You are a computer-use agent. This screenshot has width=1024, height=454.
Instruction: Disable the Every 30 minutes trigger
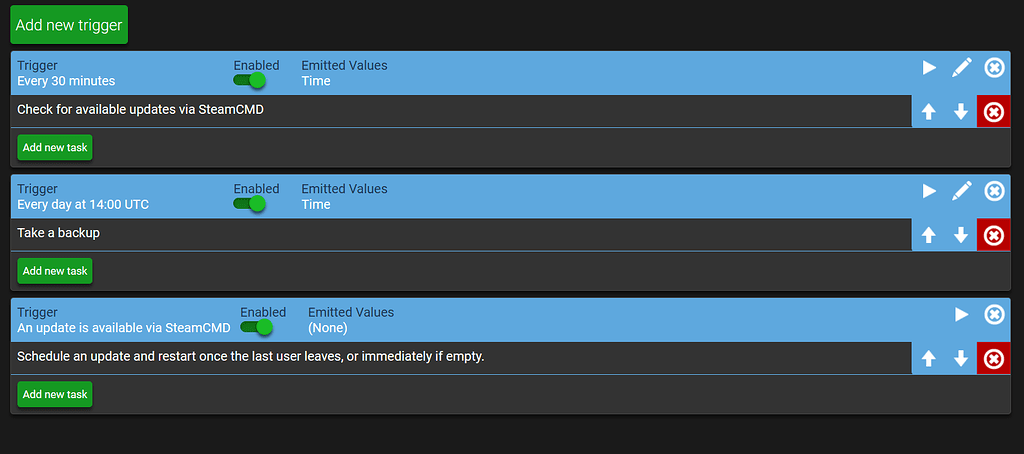pos(250,80)
